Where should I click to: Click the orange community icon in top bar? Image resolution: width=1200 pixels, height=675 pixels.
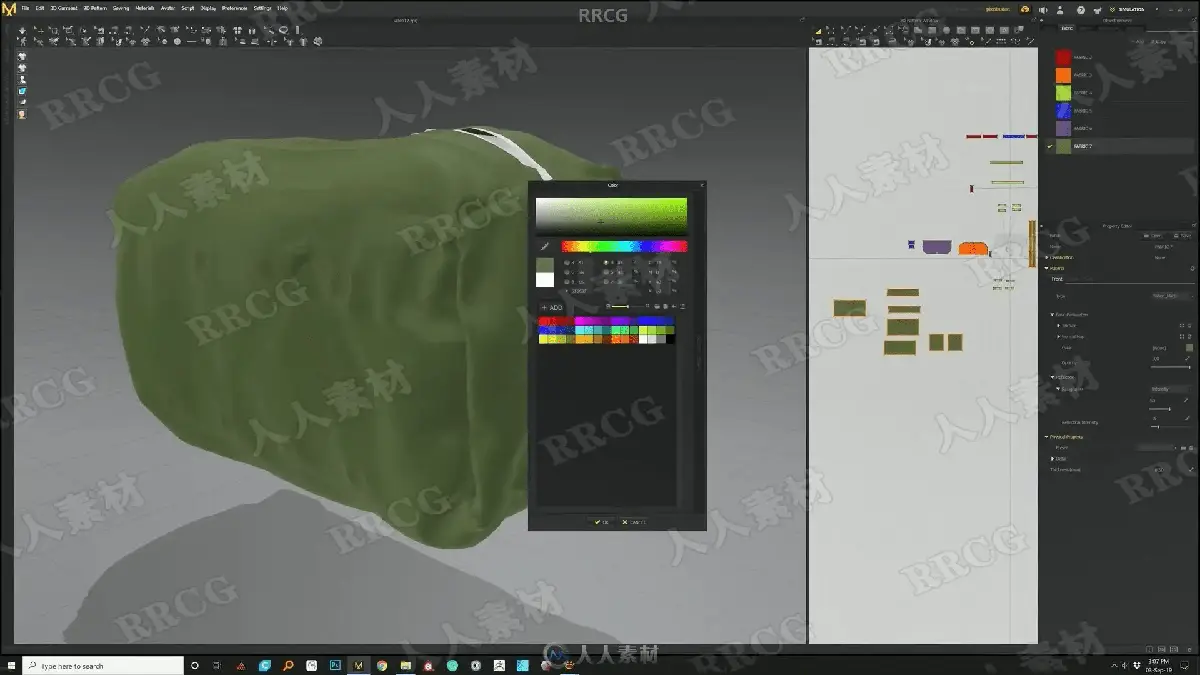coord(1025,8)
